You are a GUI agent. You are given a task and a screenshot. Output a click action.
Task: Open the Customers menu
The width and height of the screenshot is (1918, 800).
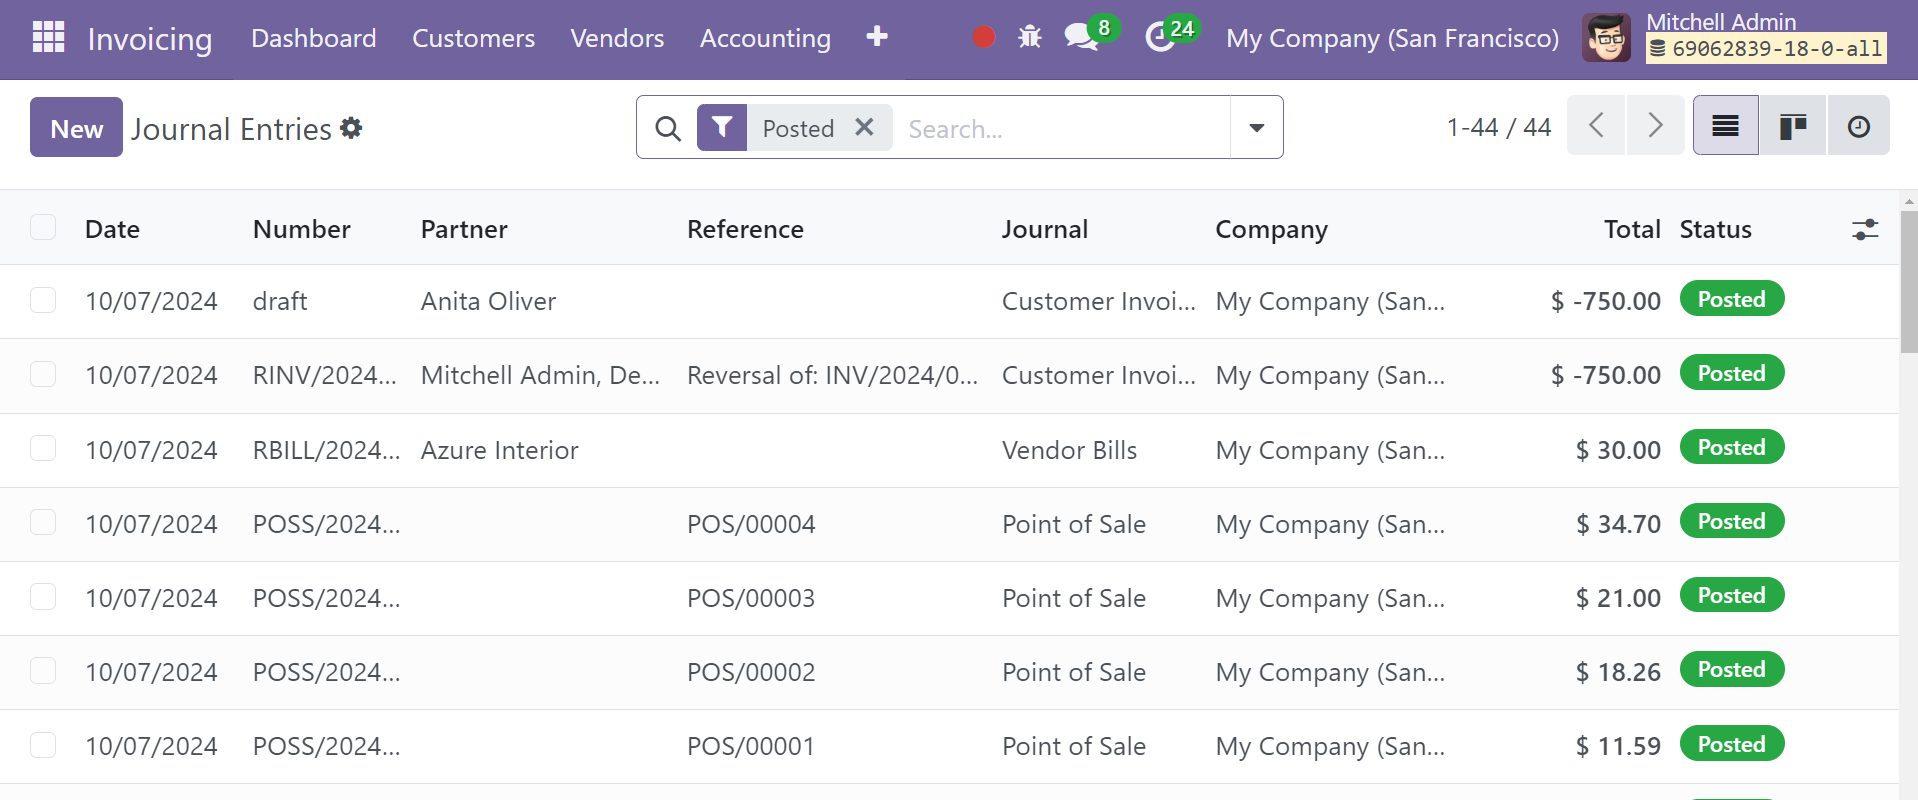point(473,38)
